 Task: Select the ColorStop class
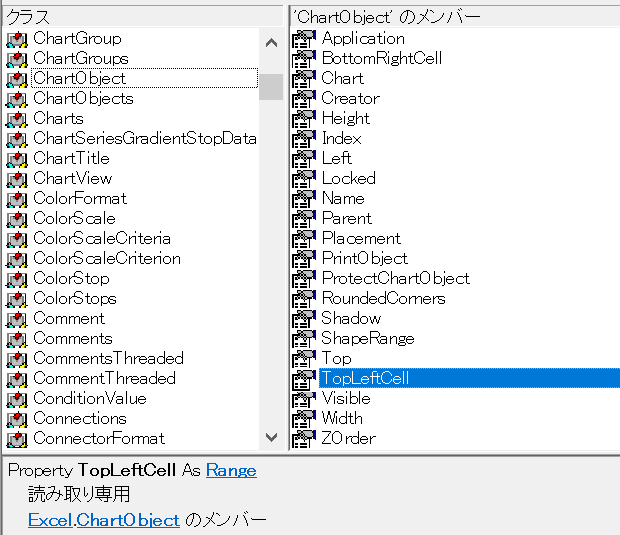click(71, 279)
